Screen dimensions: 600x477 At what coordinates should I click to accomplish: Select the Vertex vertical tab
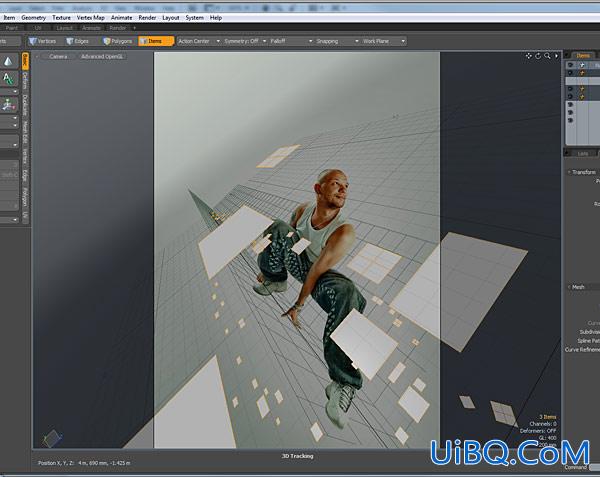(25, 156)
